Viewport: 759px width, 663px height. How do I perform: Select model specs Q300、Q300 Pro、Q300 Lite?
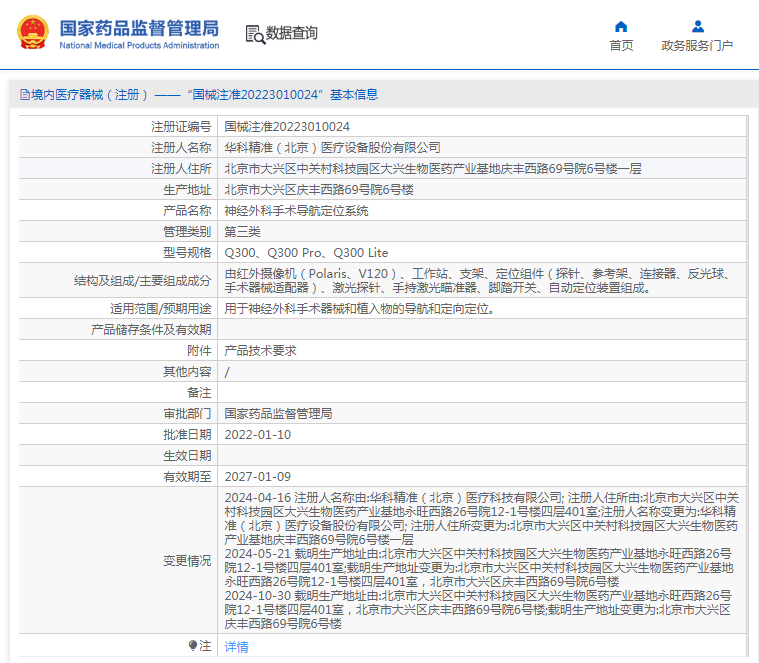click(306, 253)
